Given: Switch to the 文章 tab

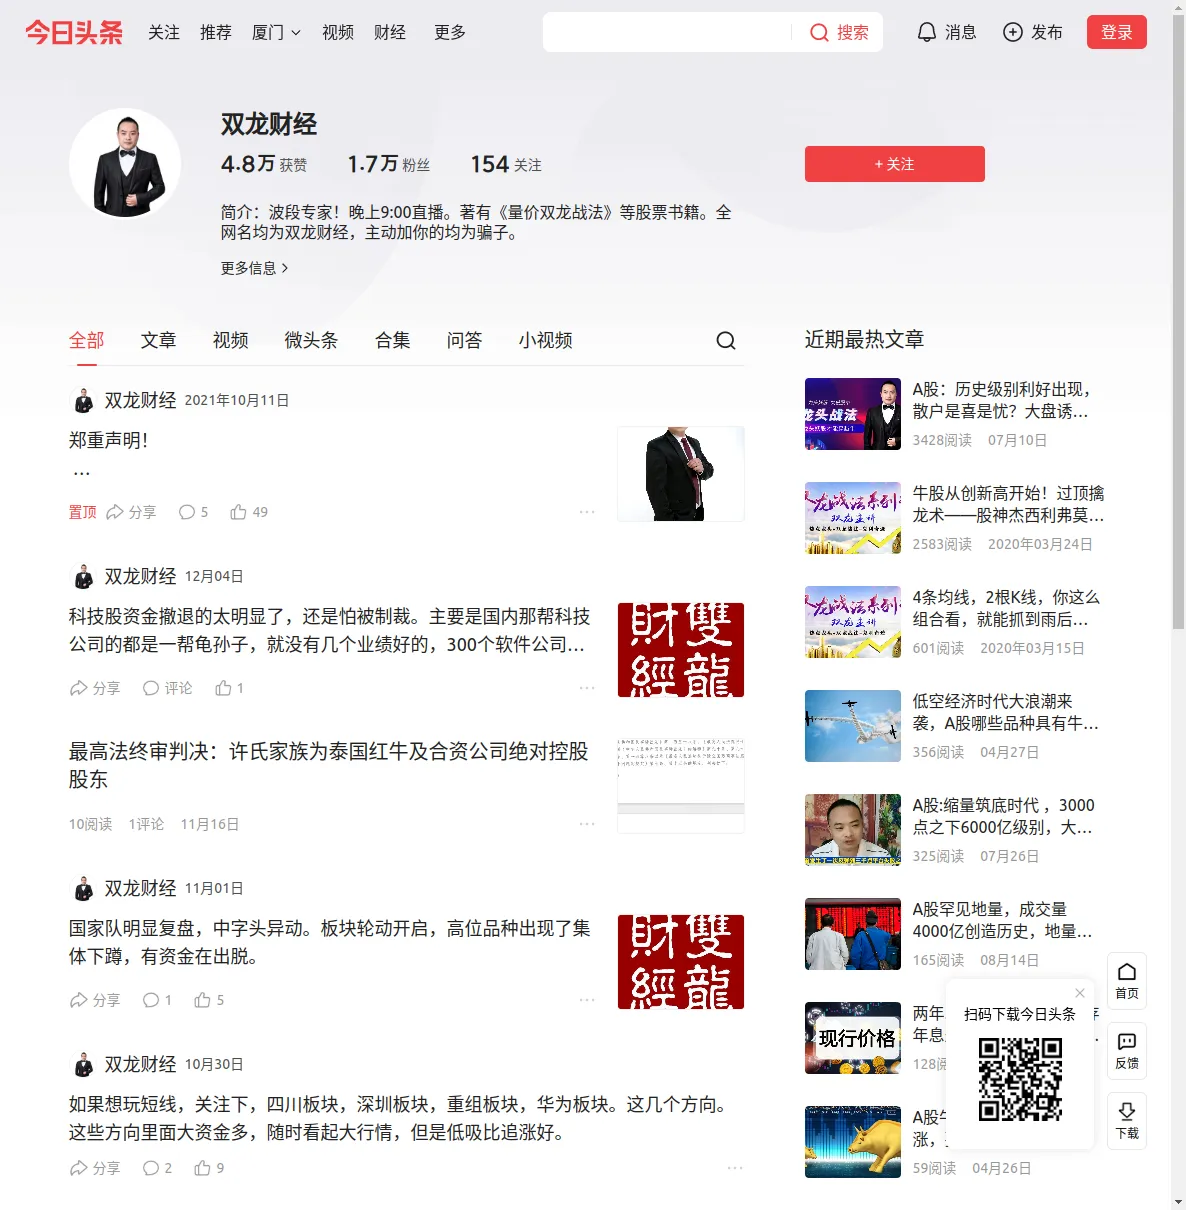Looking at the screenshot, I should [x=159, y=340].
